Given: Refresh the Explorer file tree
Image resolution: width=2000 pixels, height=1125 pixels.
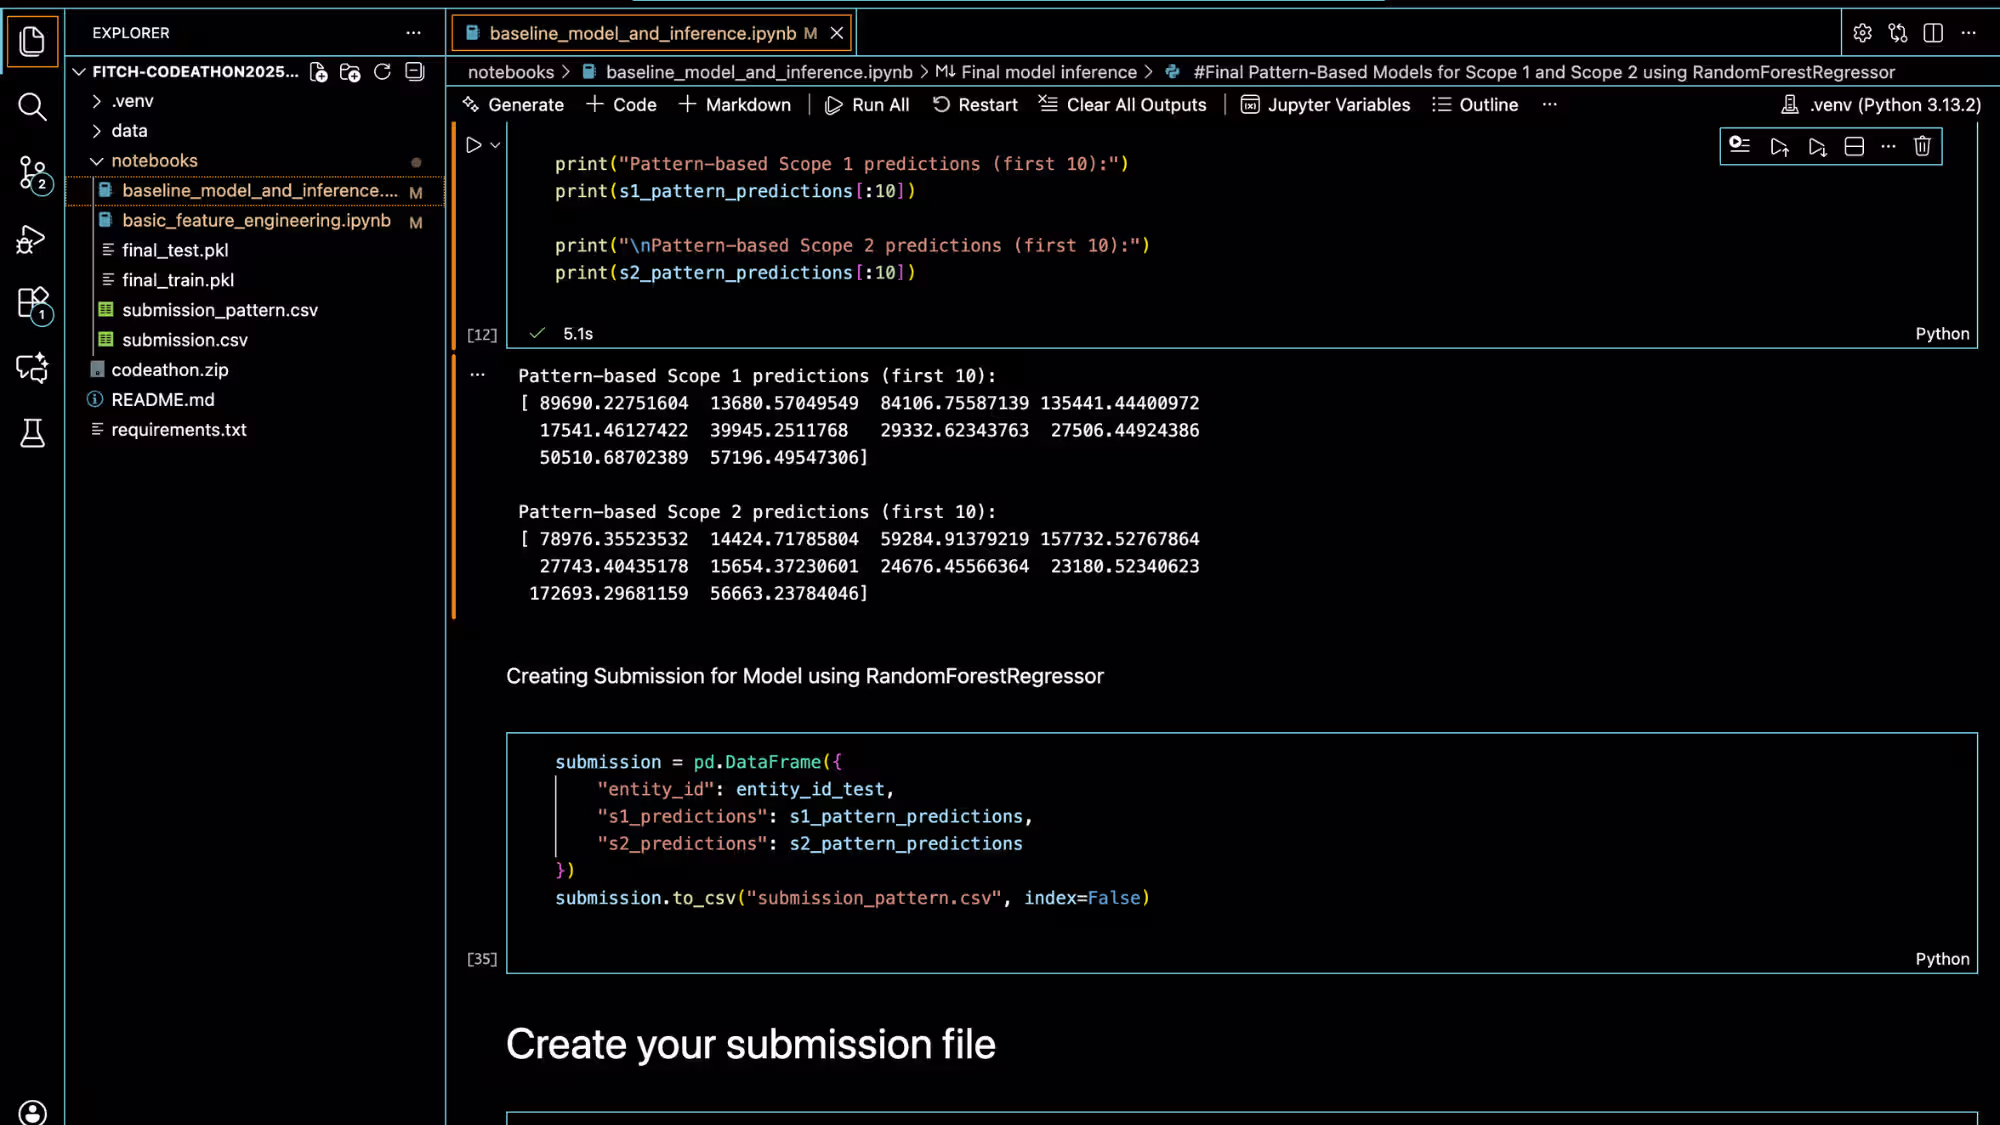Looking at the screenshot, I should click(x=382, y=72).
